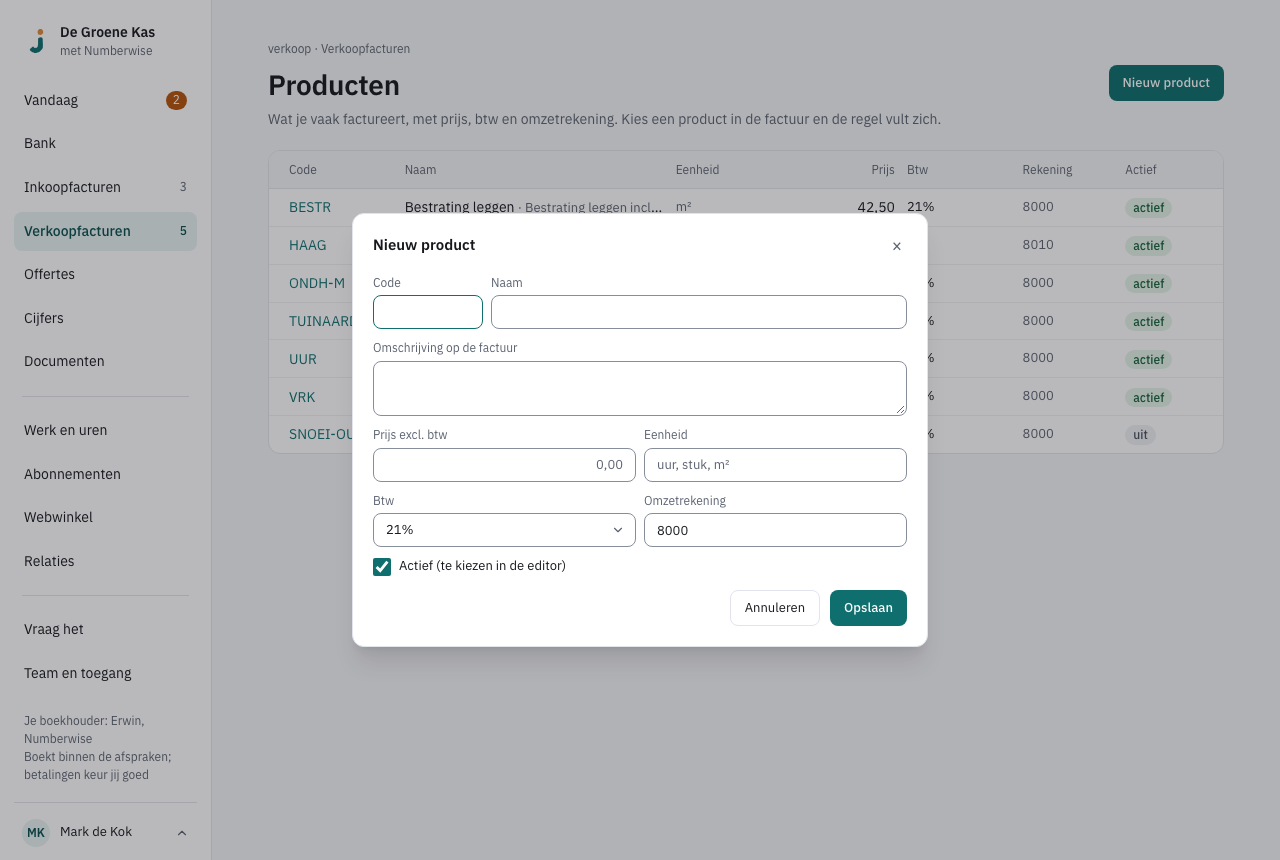Open Relaties in the sidebar
The width and height of the screenshot is (1280, 860).
(105, 561)
